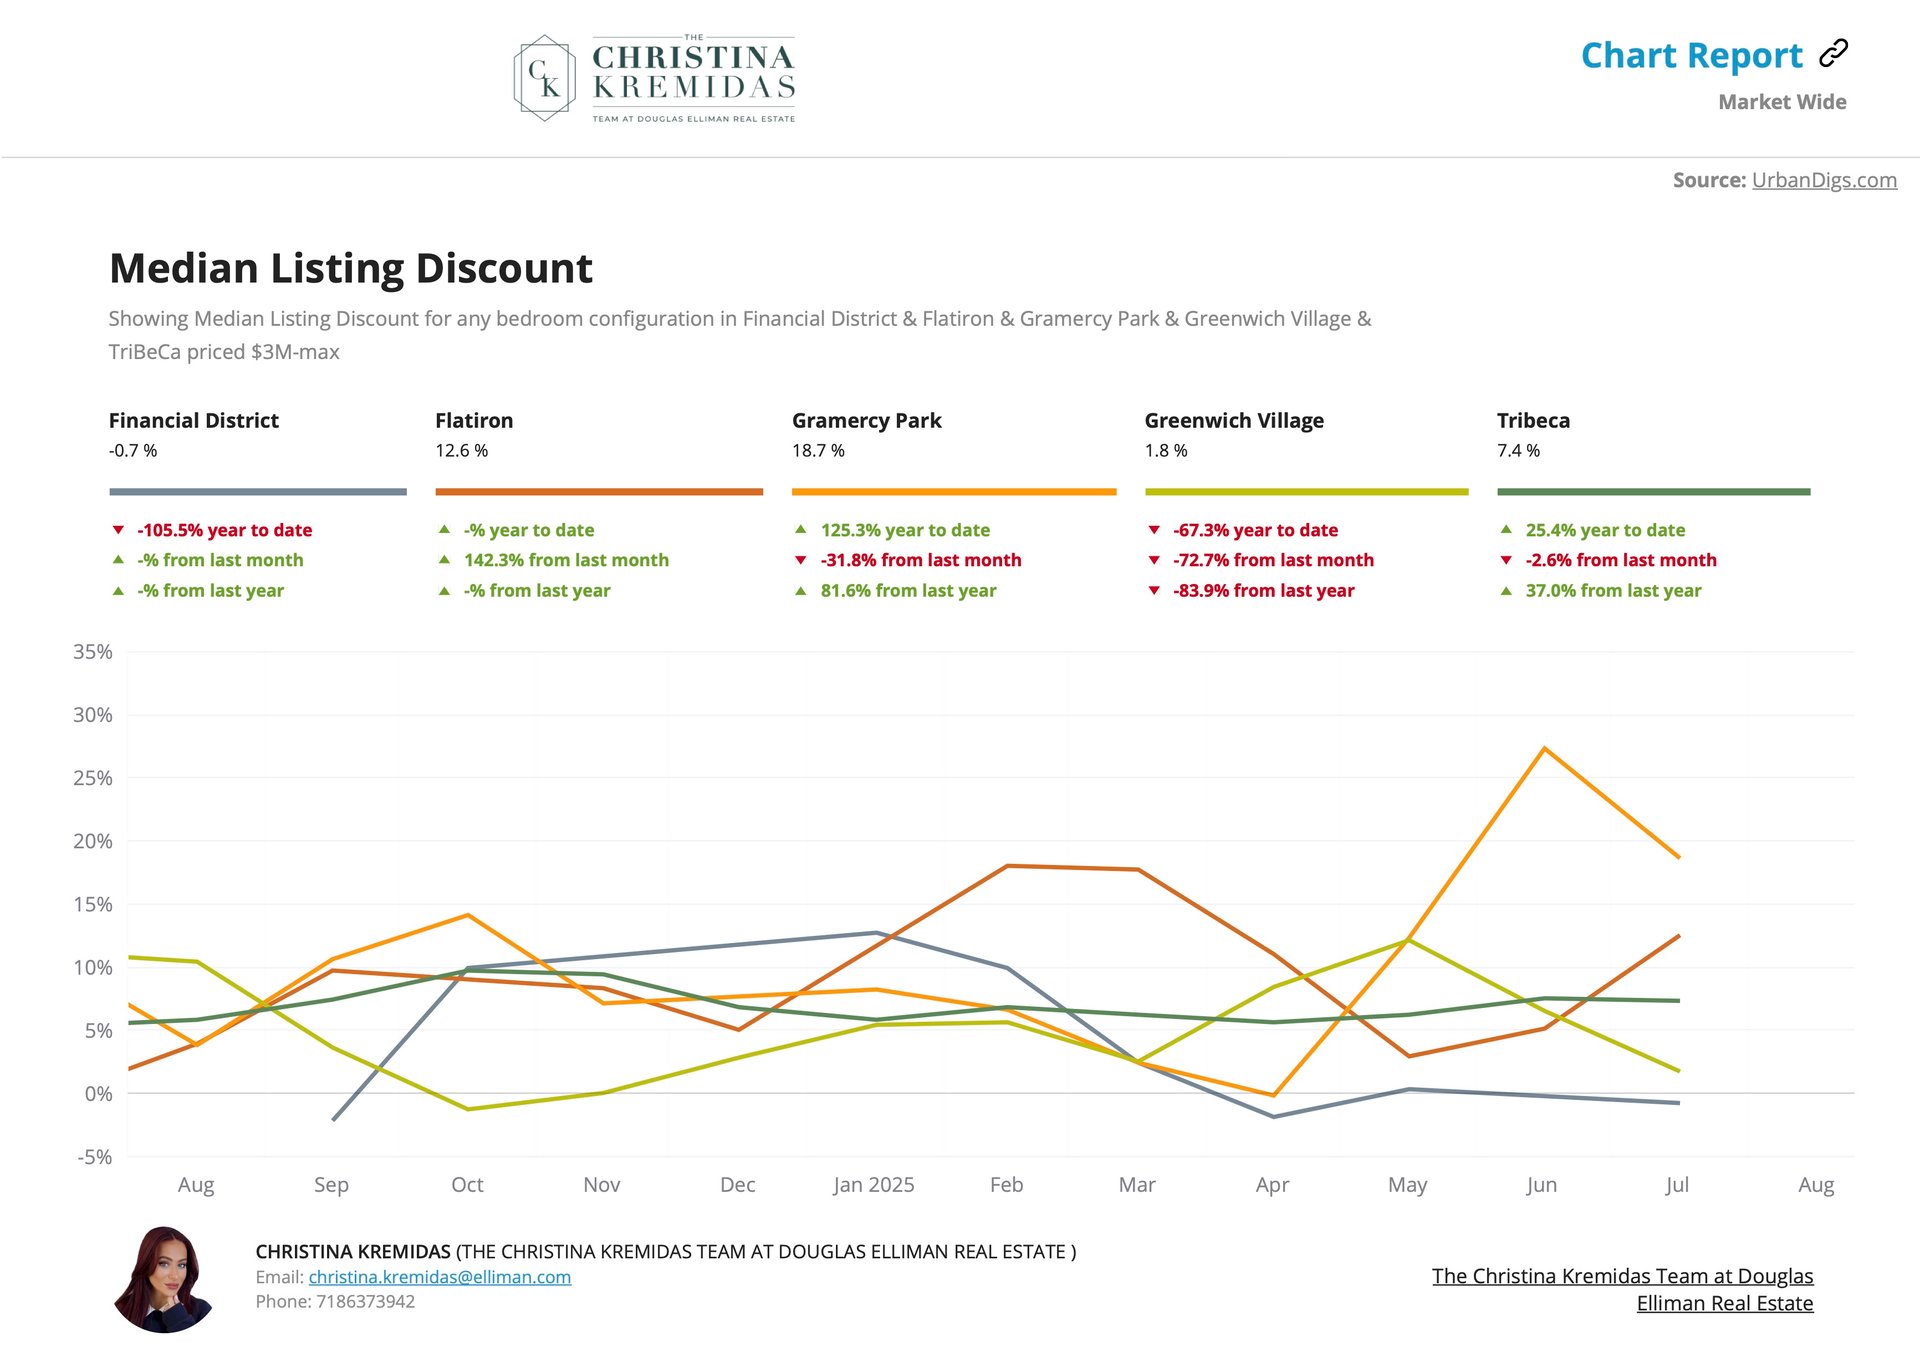Click the CK hexagon logo emblem
The height and width of the screenshot is (1352, 1920).
click(x=544, y=78)
